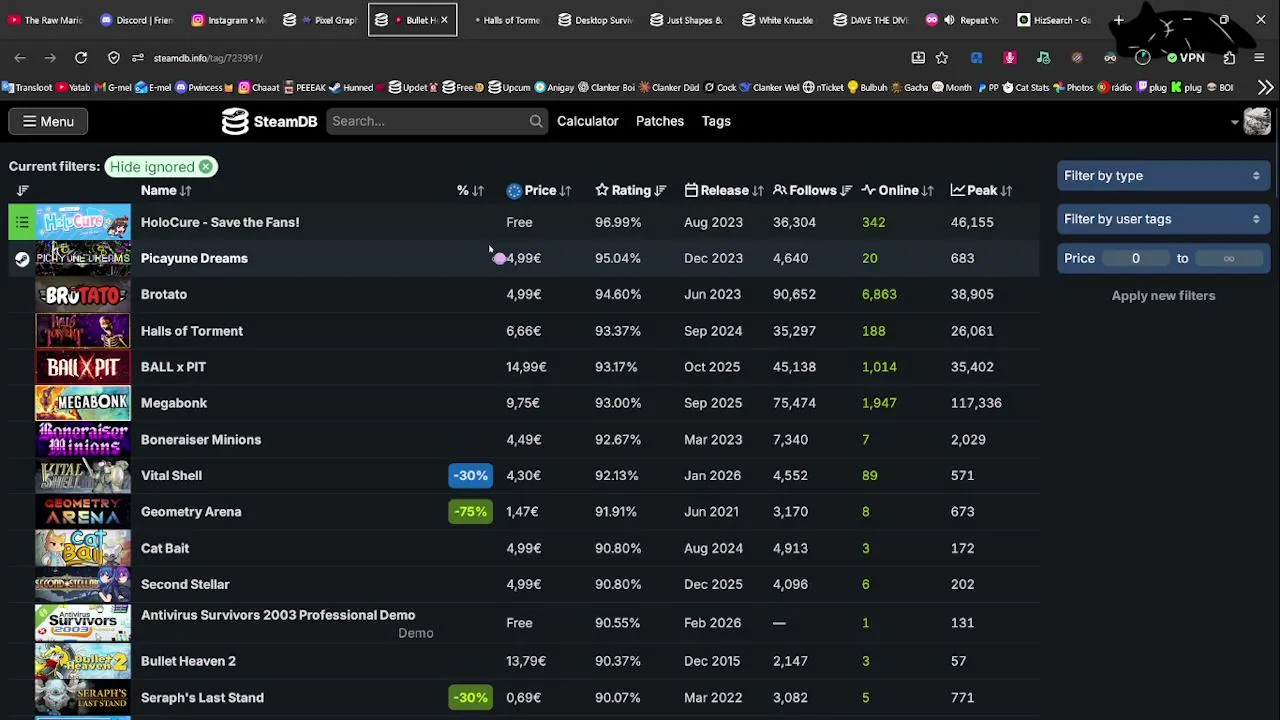Open the Geometry Arena thumbnail
Image resolution: width=1280 pixels, height=720 pixels.
tap(83, 512)
